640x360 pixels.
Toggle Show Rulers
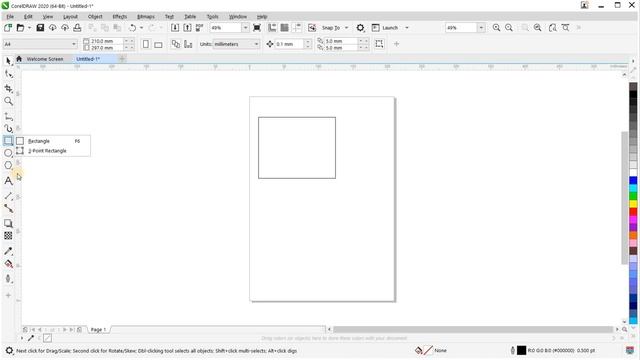pos(272,28)
